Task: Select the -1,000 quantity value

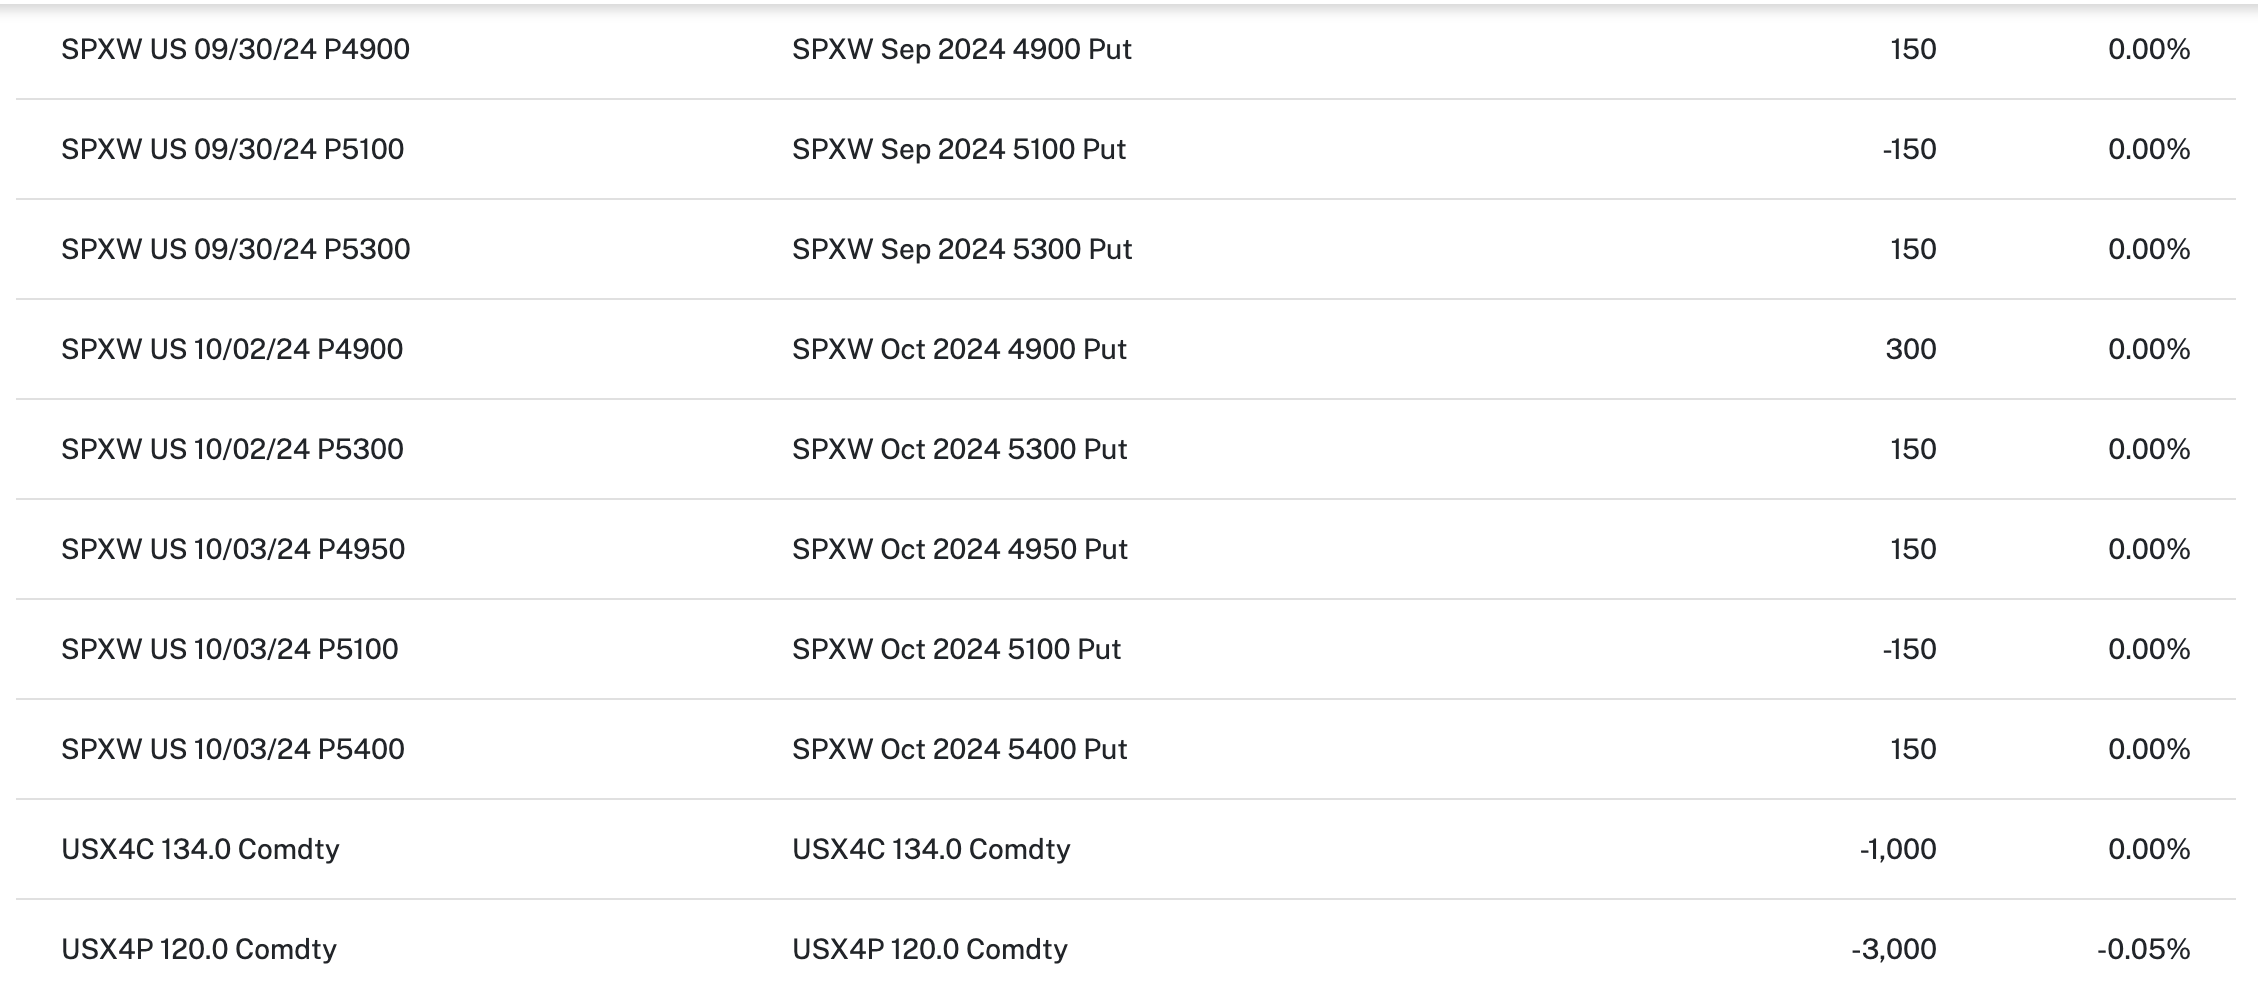Action: pyautogui.click(x=1897, y=849)
